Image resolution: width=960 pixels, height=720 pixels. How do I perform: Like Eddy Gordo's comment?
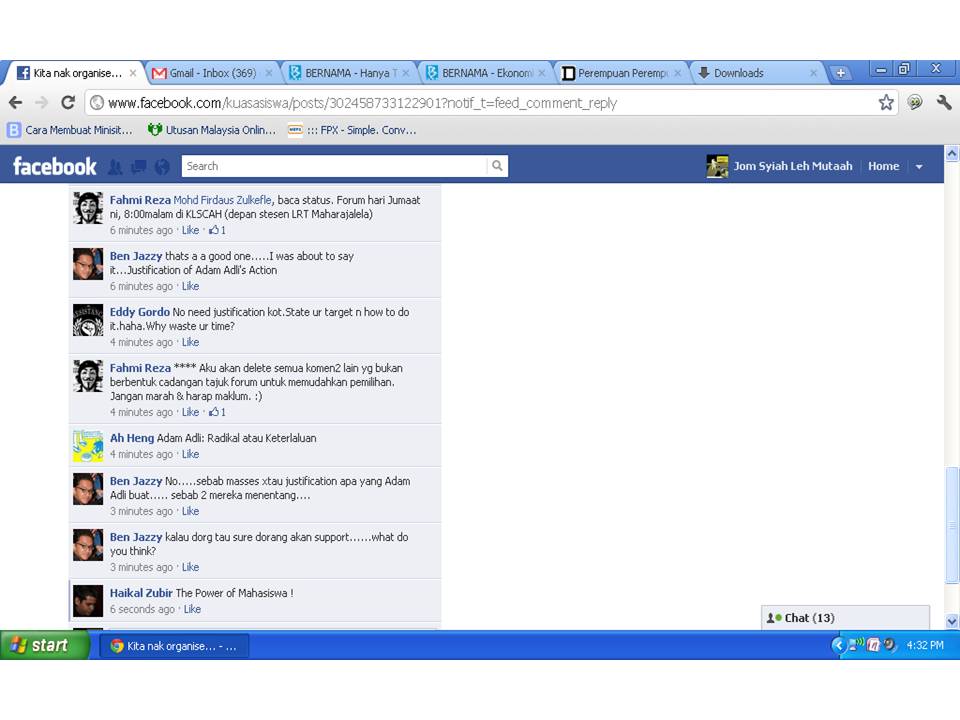click(190, 342)
